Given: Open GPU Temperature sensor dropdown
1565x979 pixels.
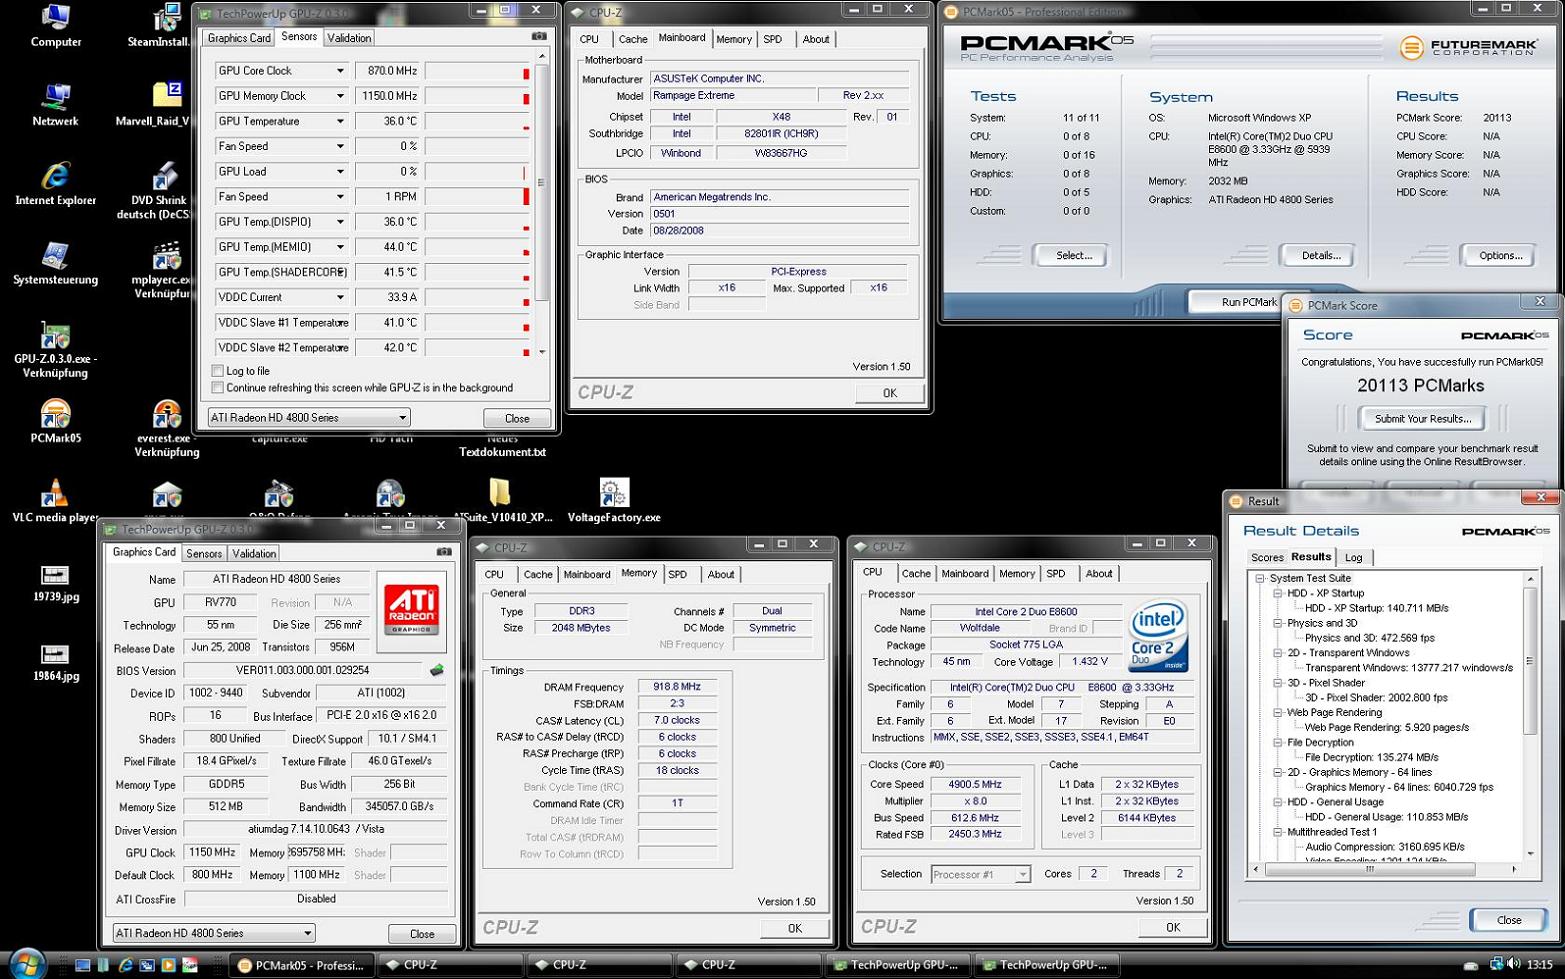Looking at the screenshot, I should [x=340, y=121].
